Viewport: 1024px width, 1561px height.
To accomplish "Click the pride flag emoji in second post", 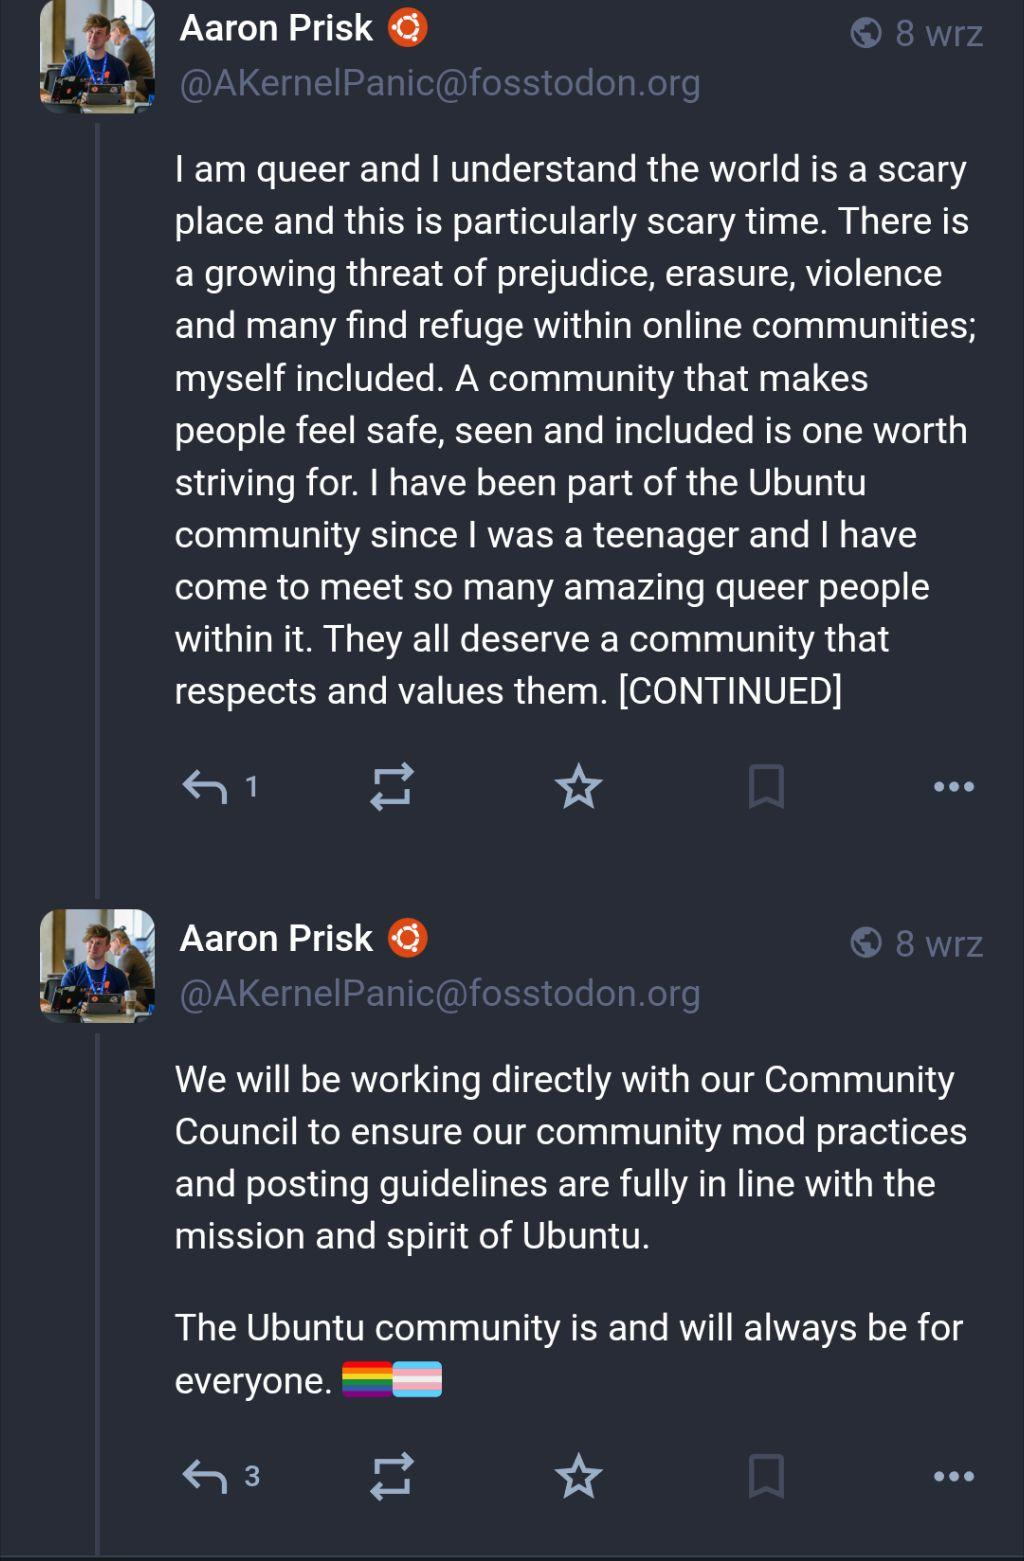I will click(x=367, y=1380).
